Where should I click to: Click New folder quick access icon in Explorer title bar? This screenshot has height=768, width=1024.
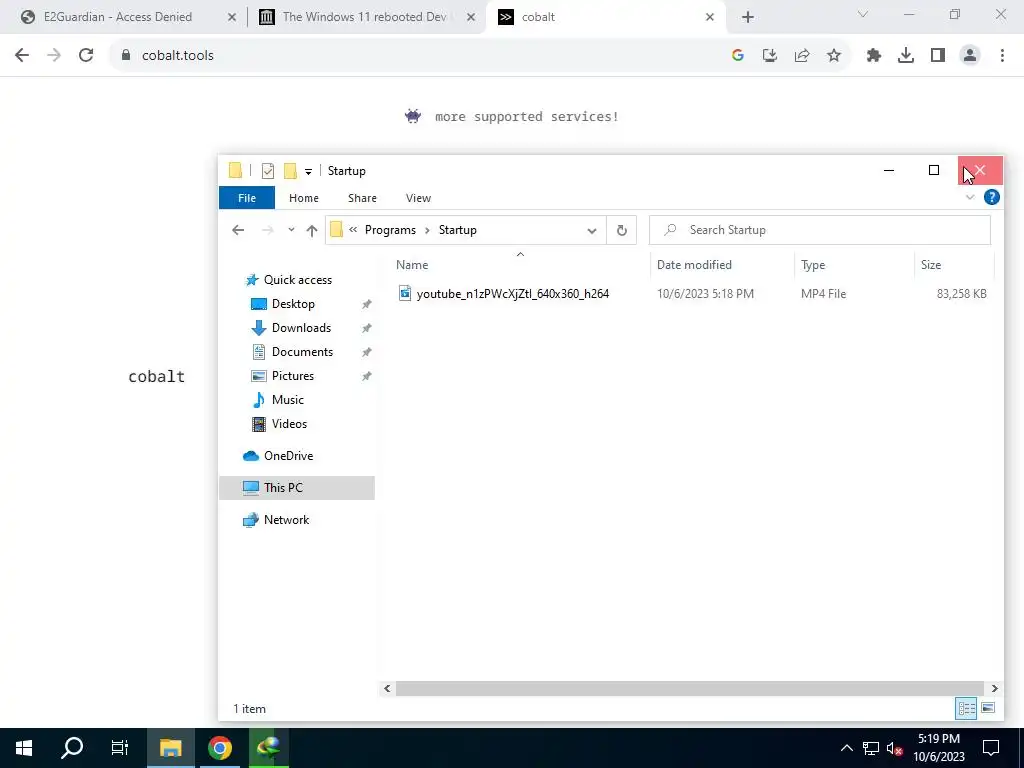pyautogui.click(x=290, y=171)
